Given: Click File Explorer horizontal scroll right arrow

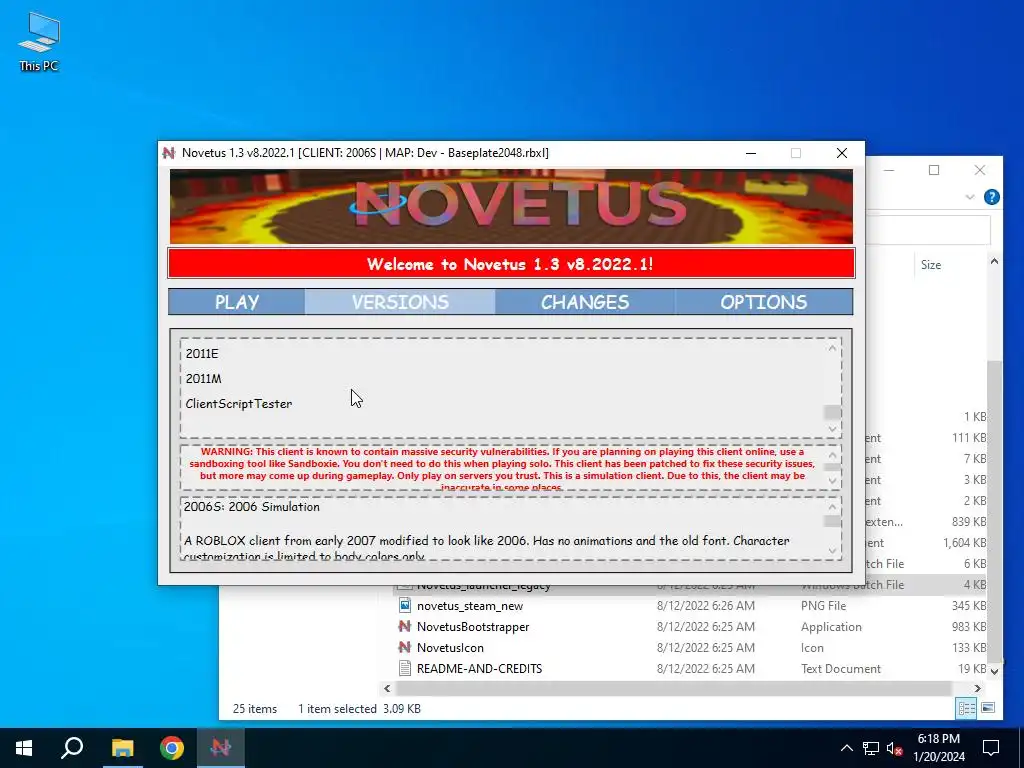Looking at the screenshot, I should tap(977, 688).
